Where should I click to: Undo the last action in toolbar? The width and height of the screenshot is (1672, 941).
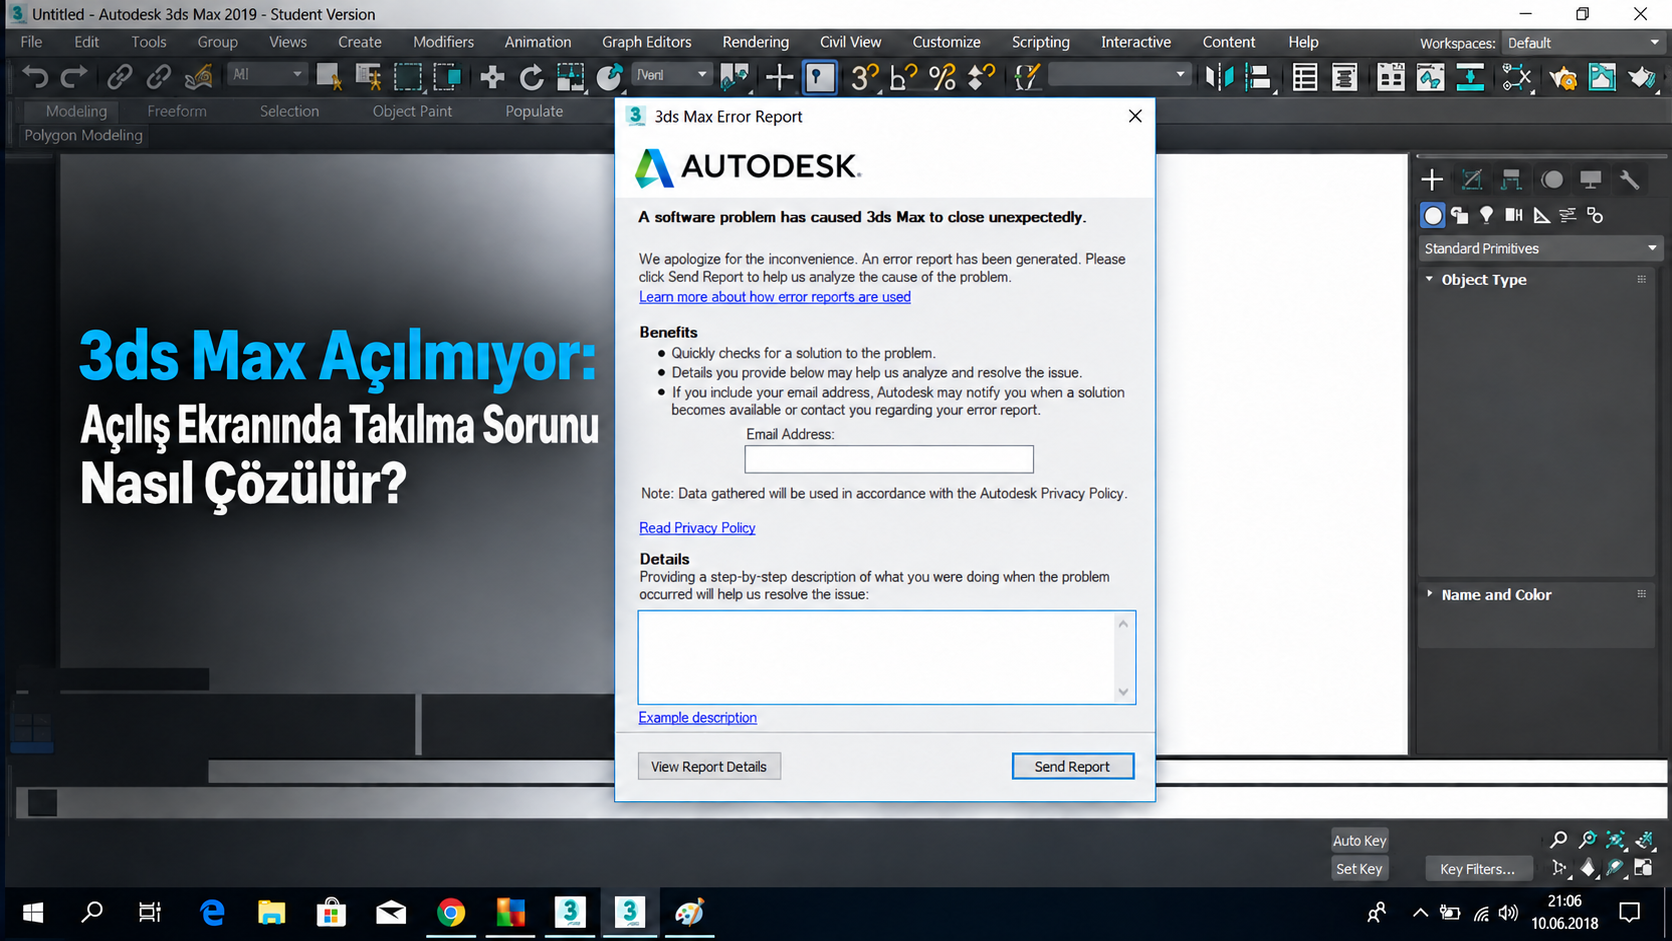[x=35, y=77]
